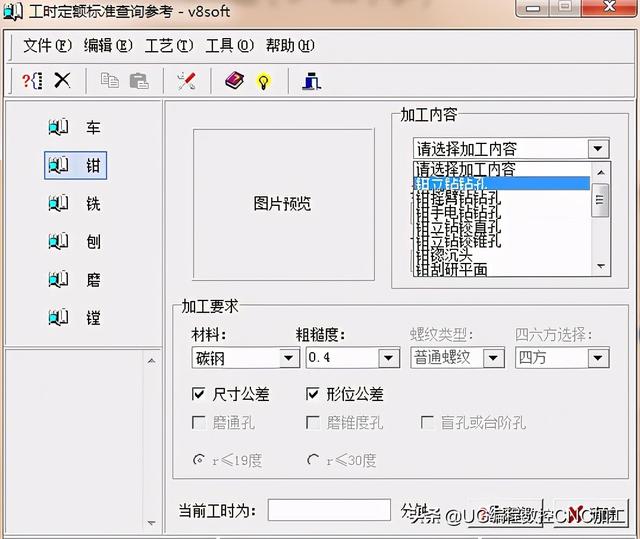Select the 车 book icon in sidebar

pos(58,128)
